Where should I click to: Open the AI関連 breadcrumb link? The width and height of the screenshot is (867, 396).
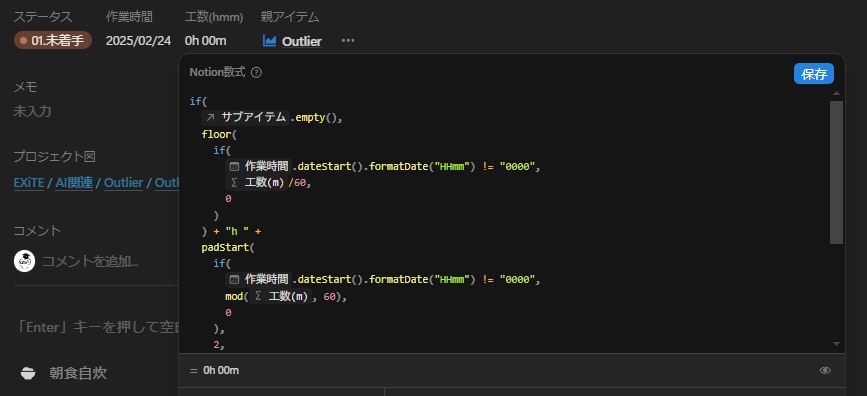(74, 183)
